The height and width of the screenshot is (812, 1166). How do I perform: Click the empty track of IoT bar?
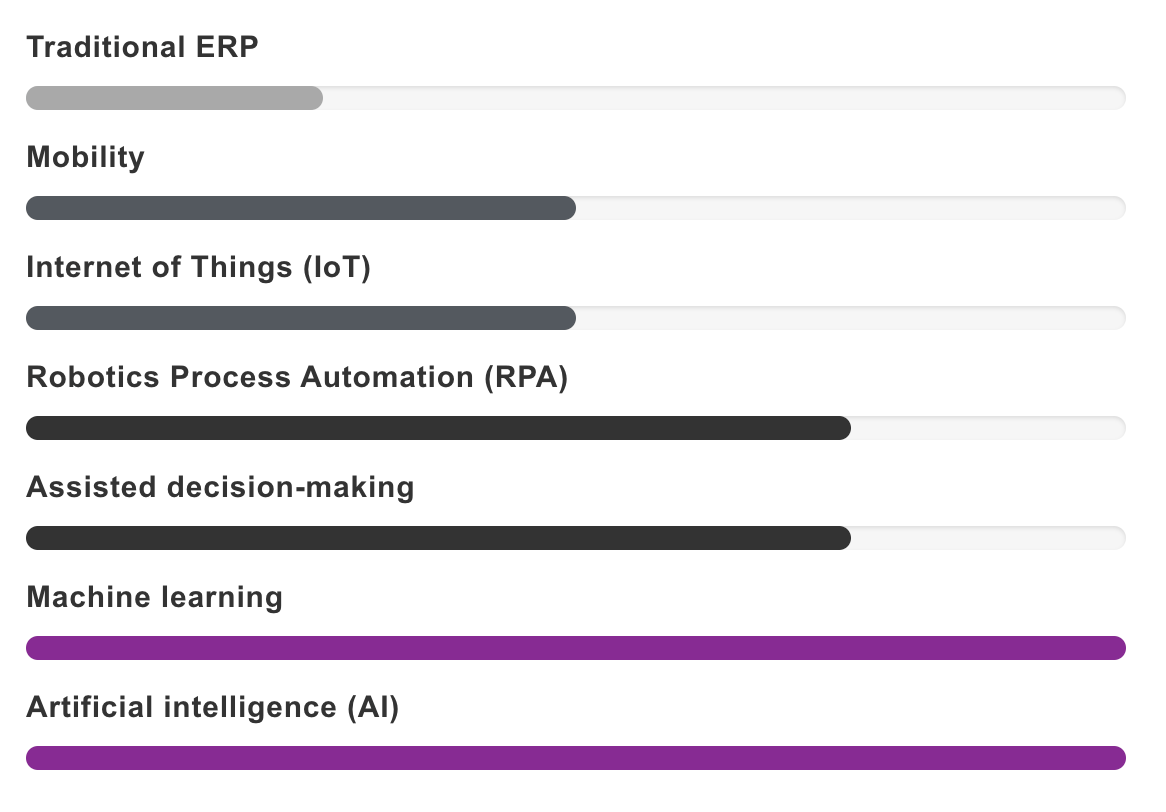click(851, 318)
